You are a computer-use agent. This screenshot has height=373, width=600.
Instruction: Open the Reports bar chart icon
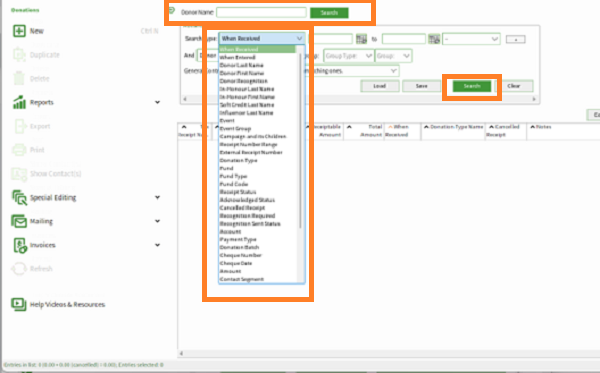pos(19,102)
